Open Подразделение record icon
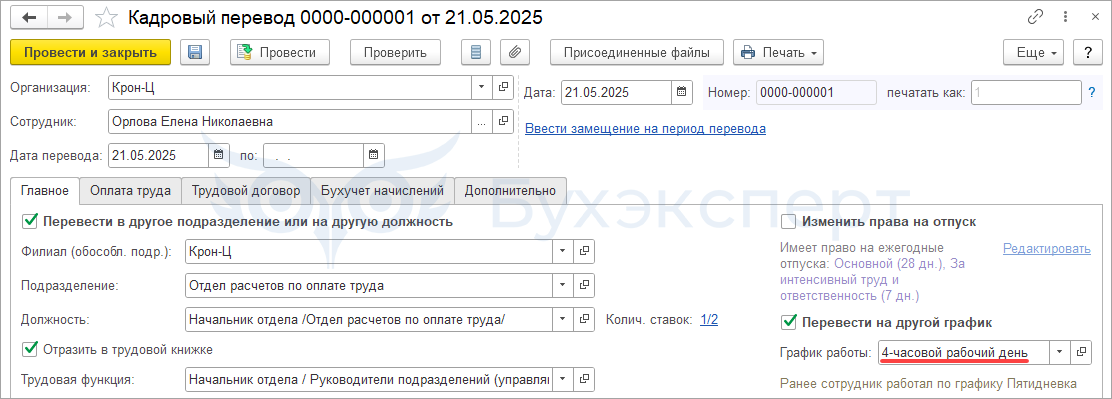Image resolution: width=1112 pixels, height=399 pixels. point(584,285)
